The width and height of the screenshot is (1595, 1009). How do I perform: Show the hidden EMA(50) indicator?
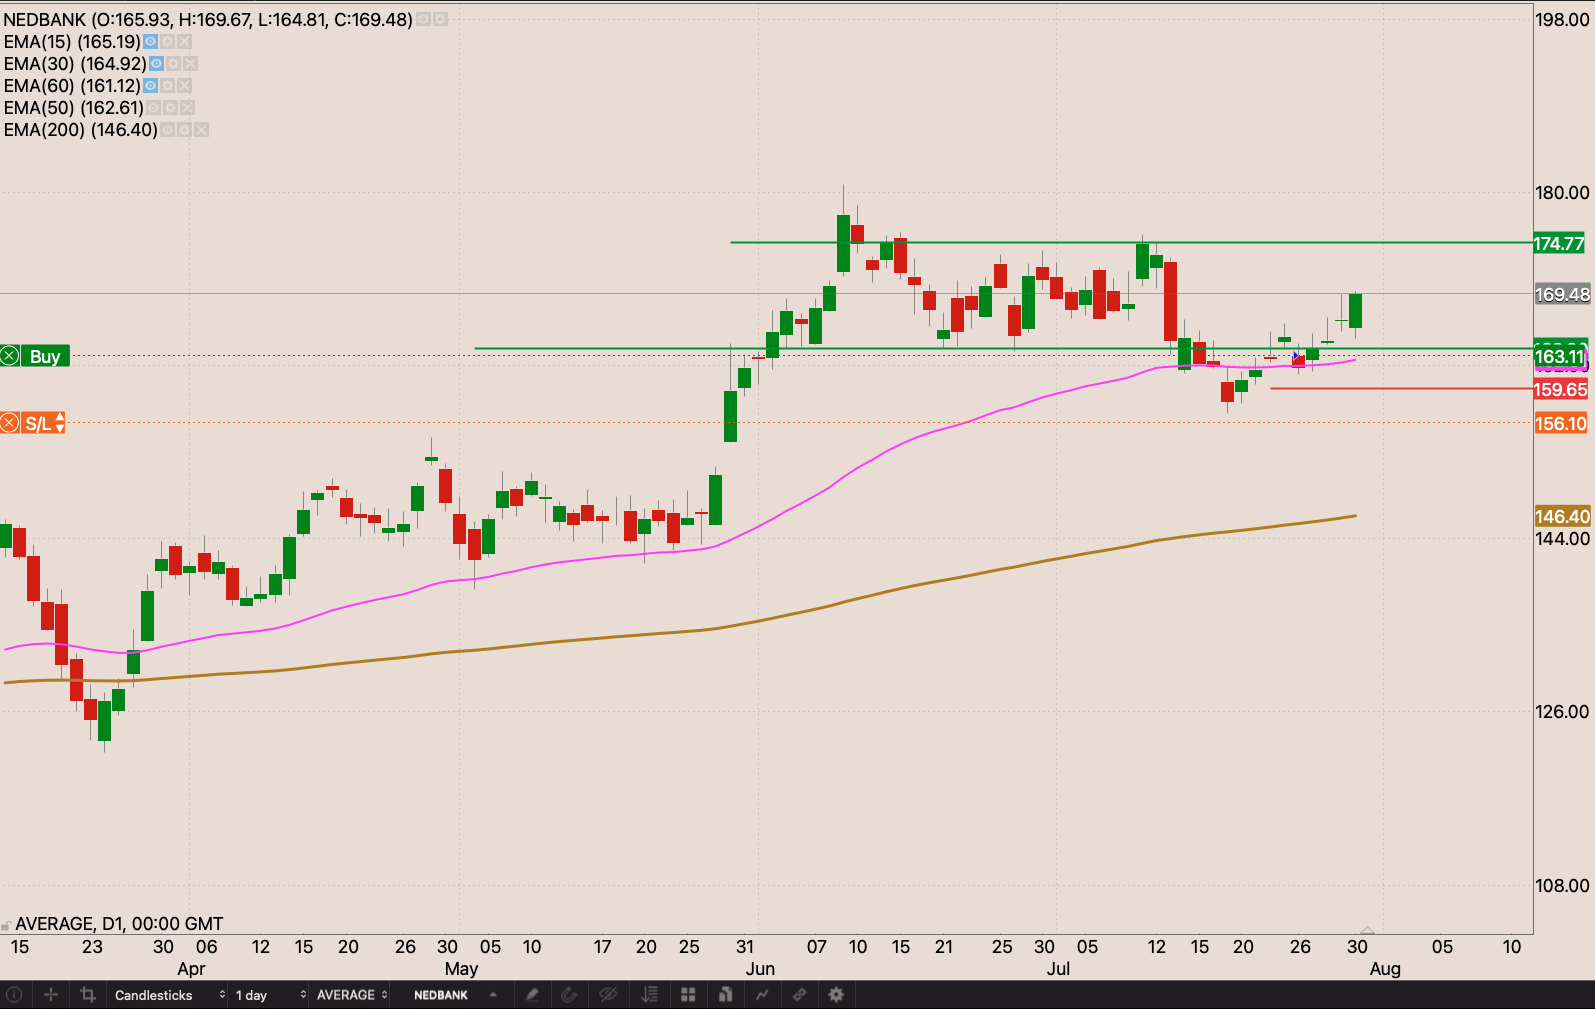coord(154,108)
